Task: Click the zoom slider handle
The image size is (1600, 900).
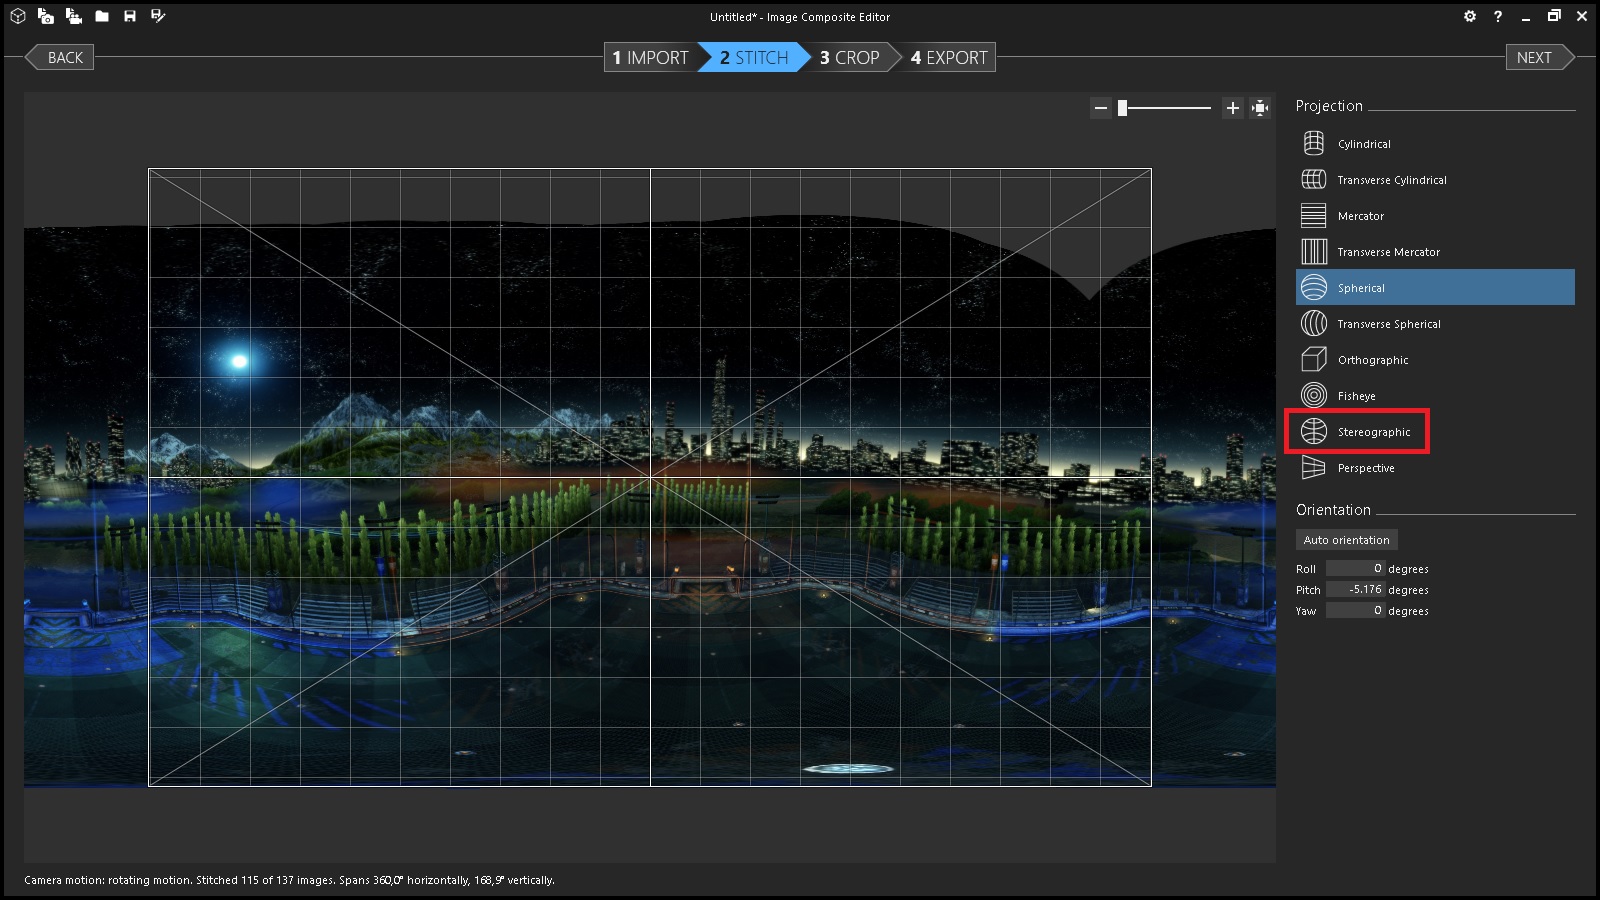Action: pyautogui.click(x=1123, y=108)
